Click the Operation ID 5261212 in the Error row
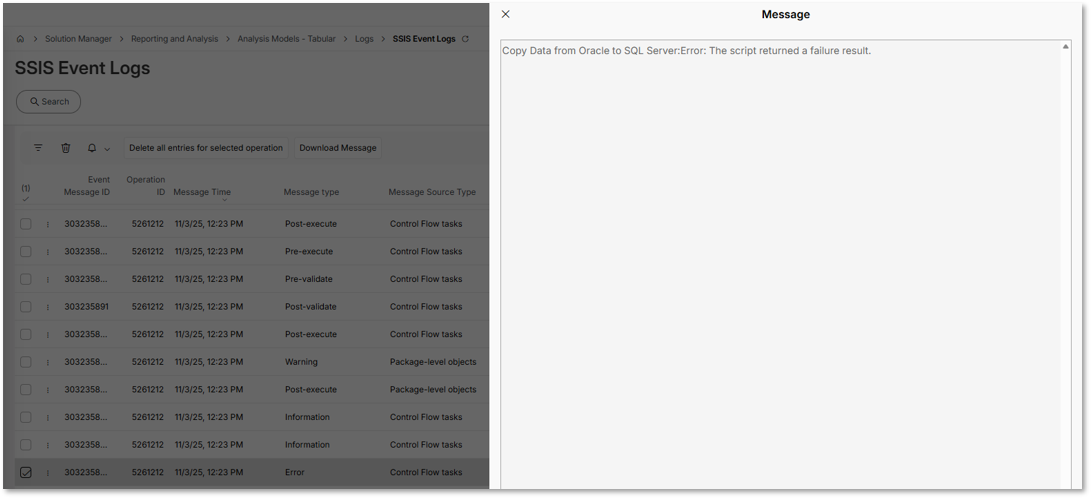Viewport: 1091px width, 498px height. pyautogui.click(x=148, y=472)
